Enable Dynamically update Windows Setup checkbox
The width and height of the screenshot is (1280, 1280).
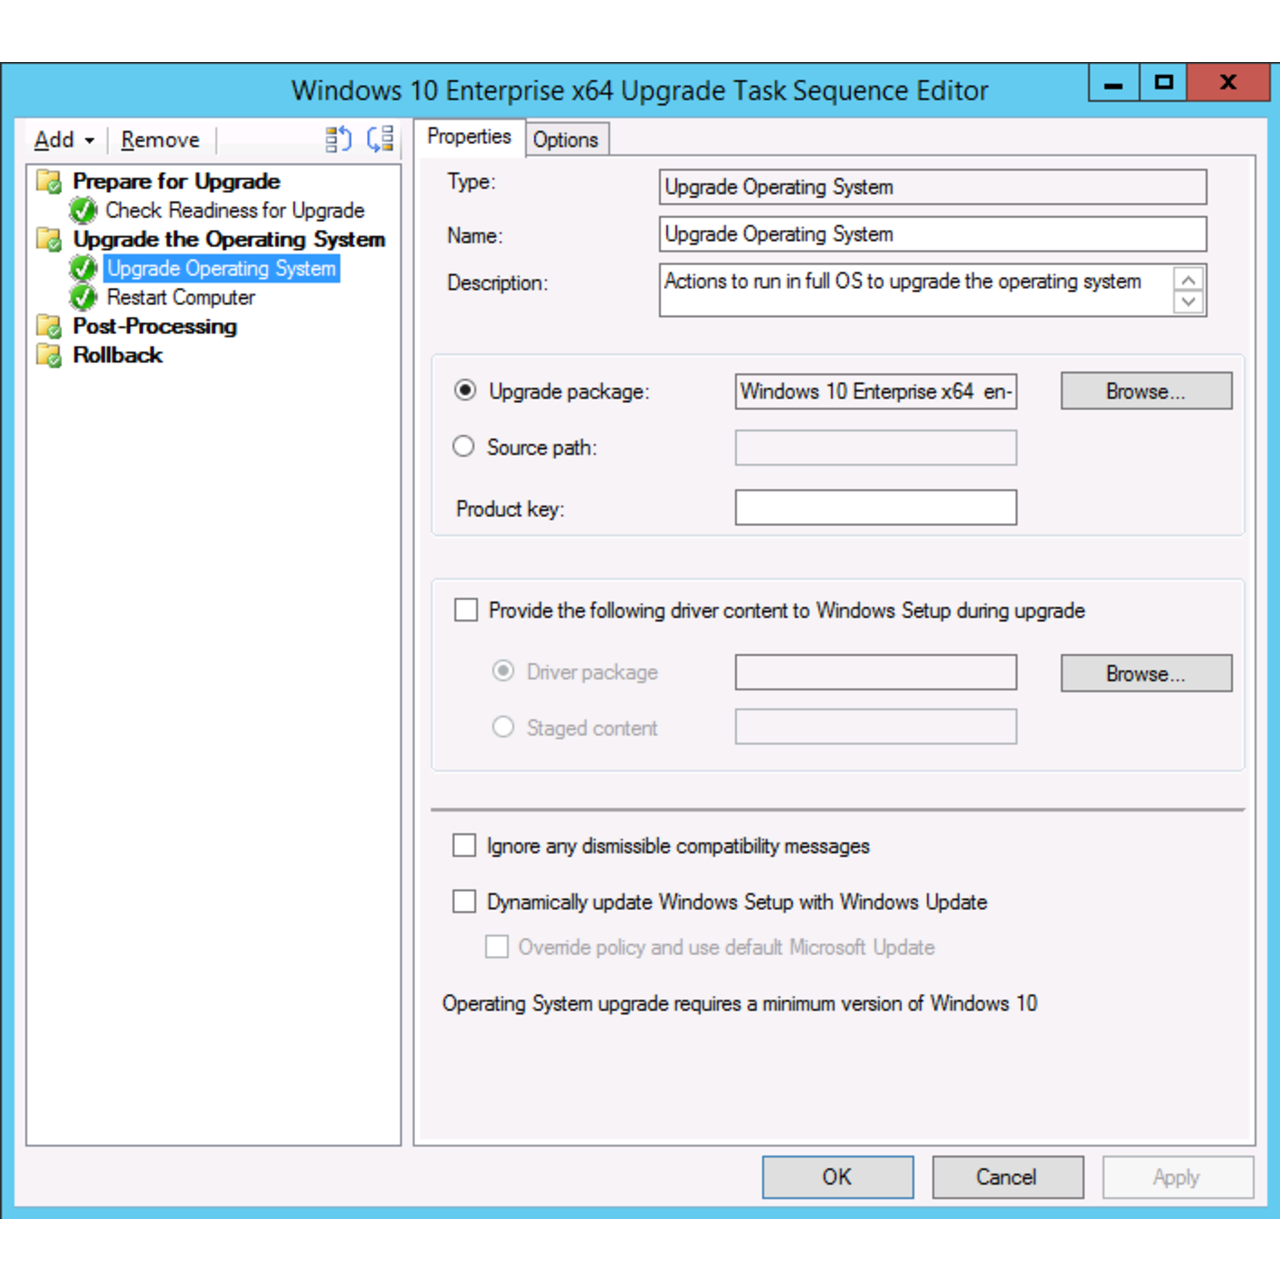click(464, 902)
